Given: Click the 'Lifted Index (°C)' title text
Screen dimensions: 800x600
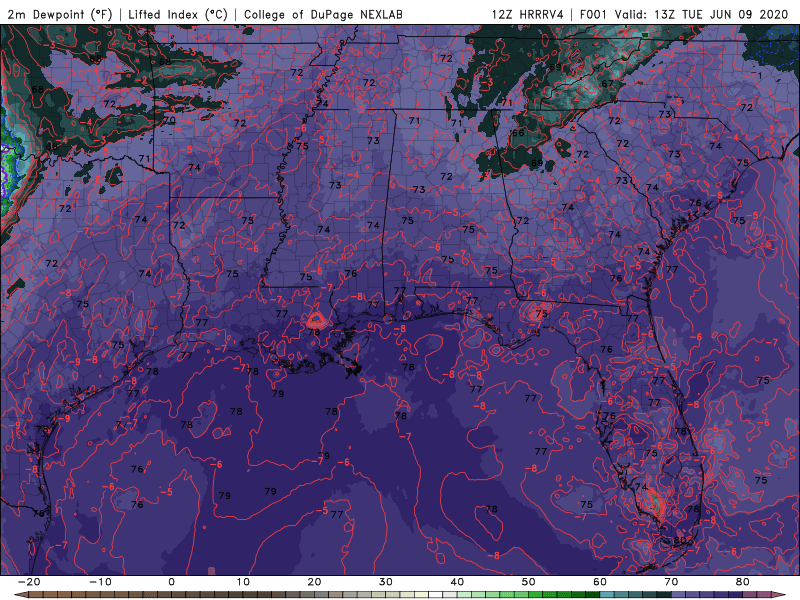Looking at the screenshot, I should (178, 14).
